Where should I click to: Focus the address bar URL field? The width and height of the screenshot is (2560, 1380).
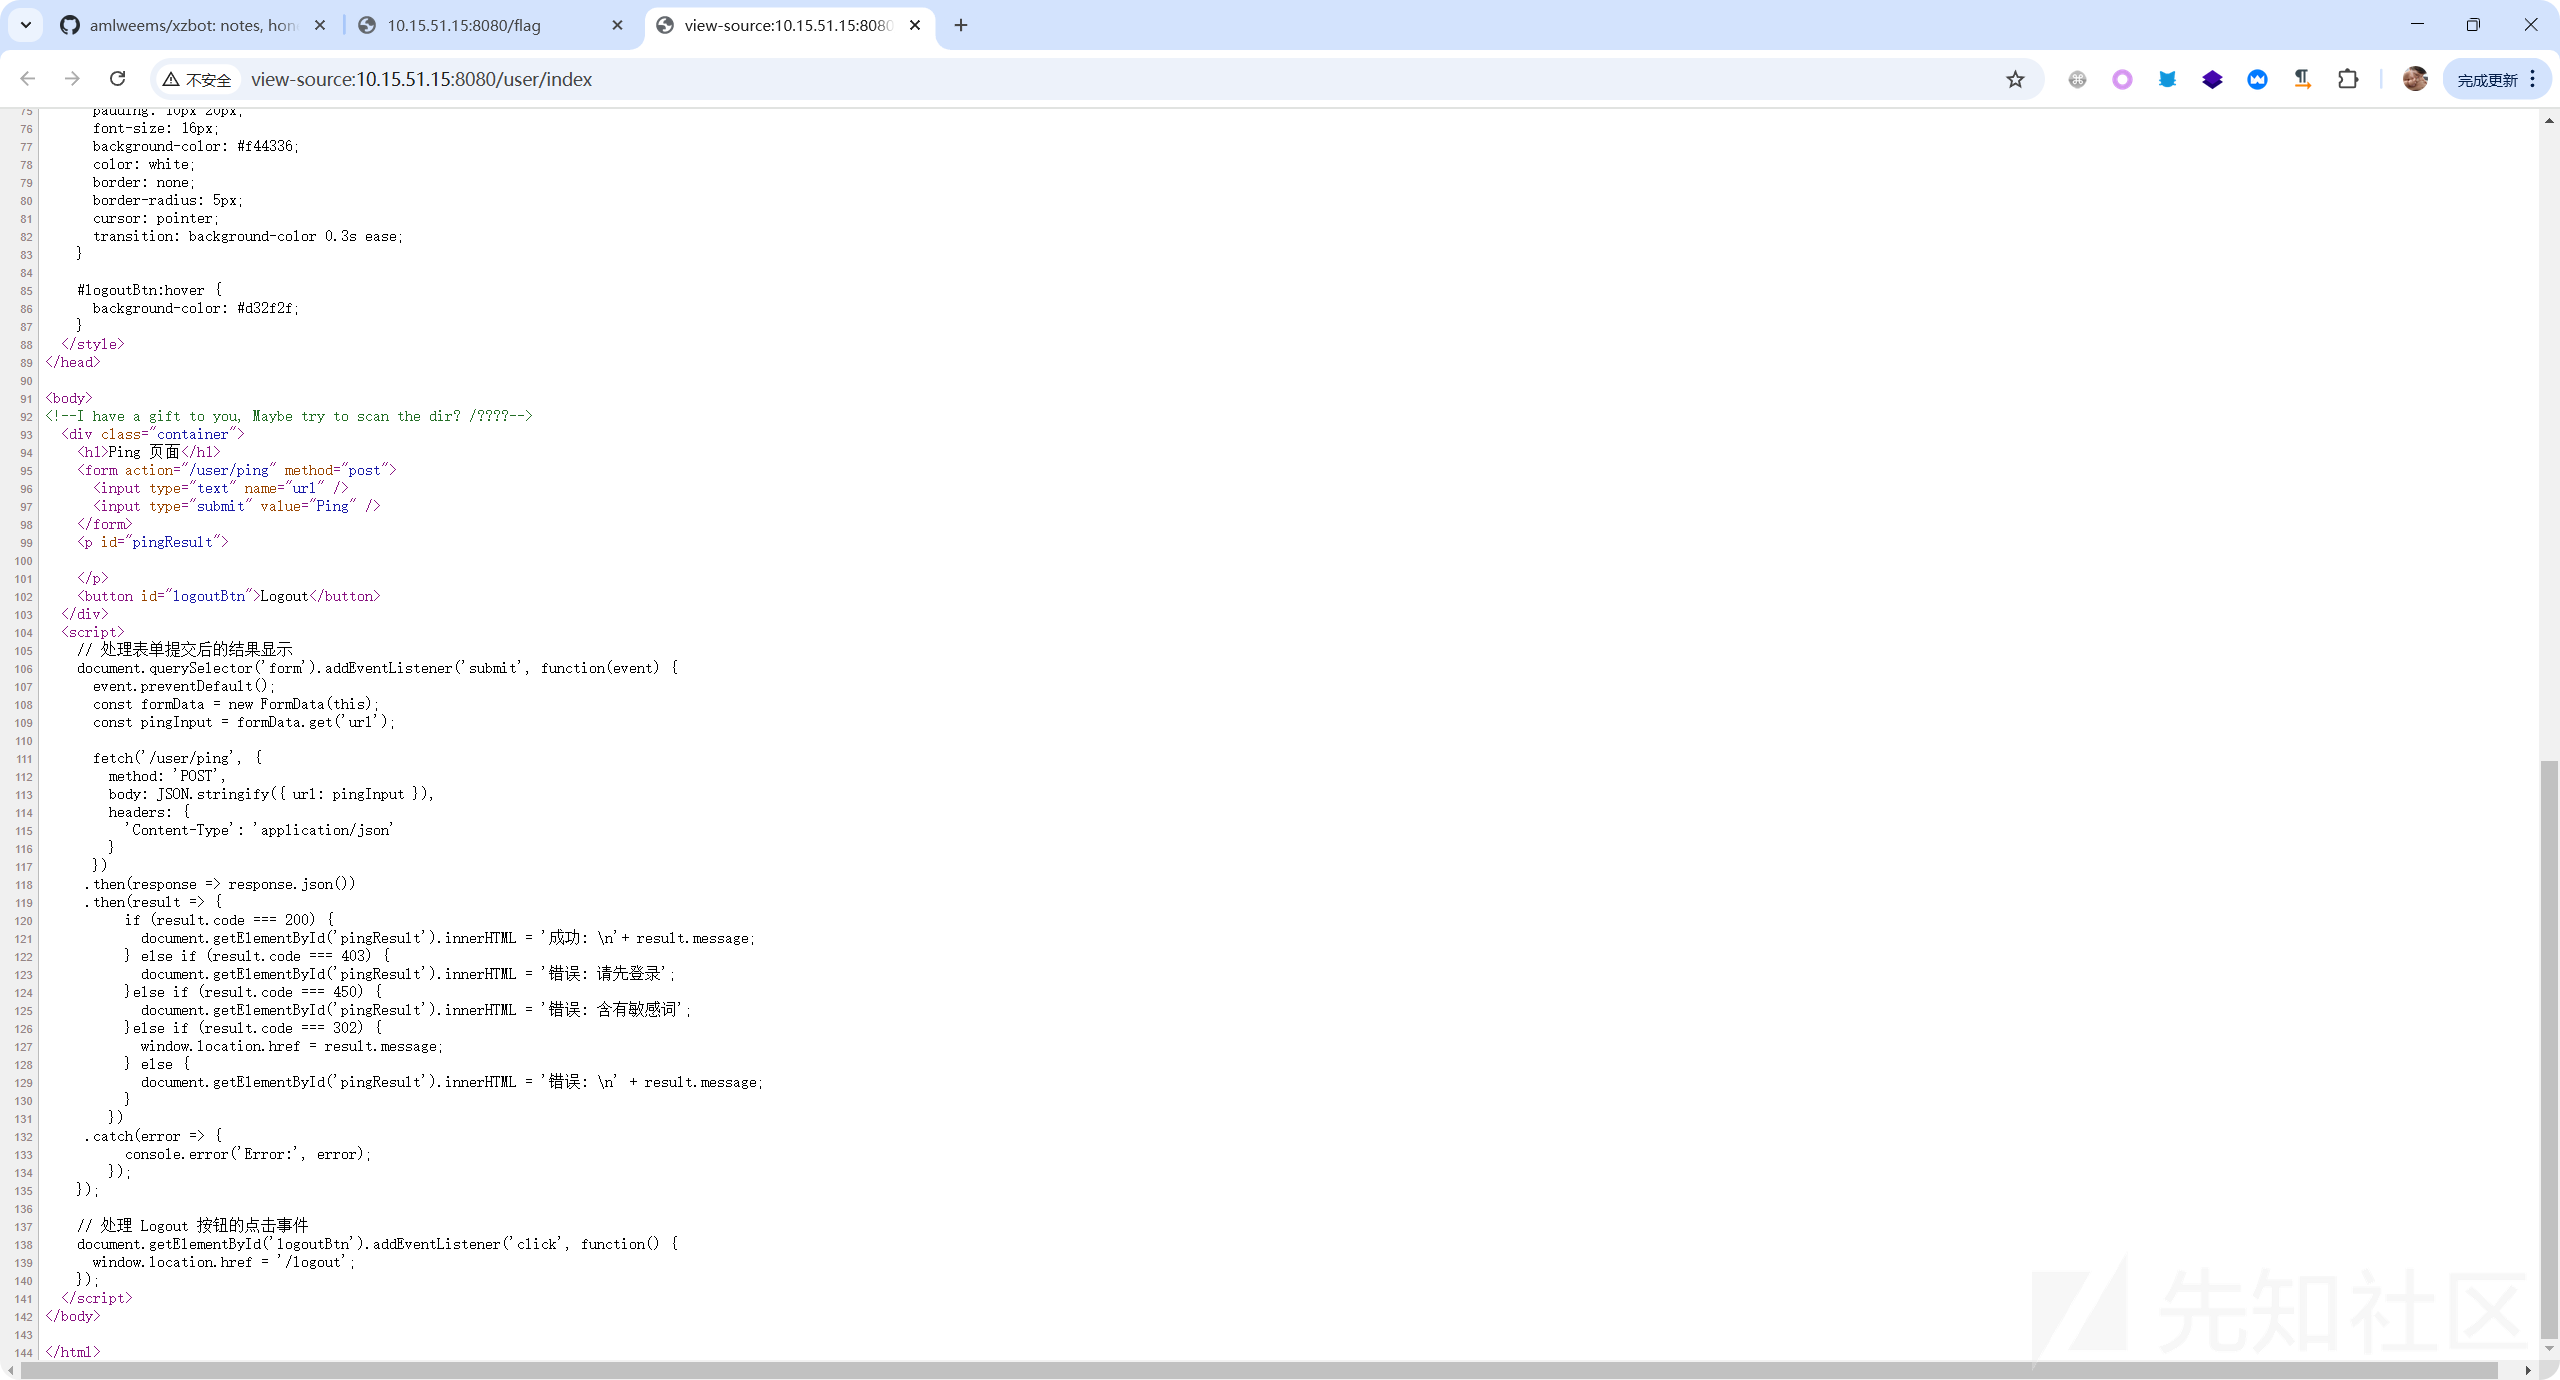[x=1100, y=79]
